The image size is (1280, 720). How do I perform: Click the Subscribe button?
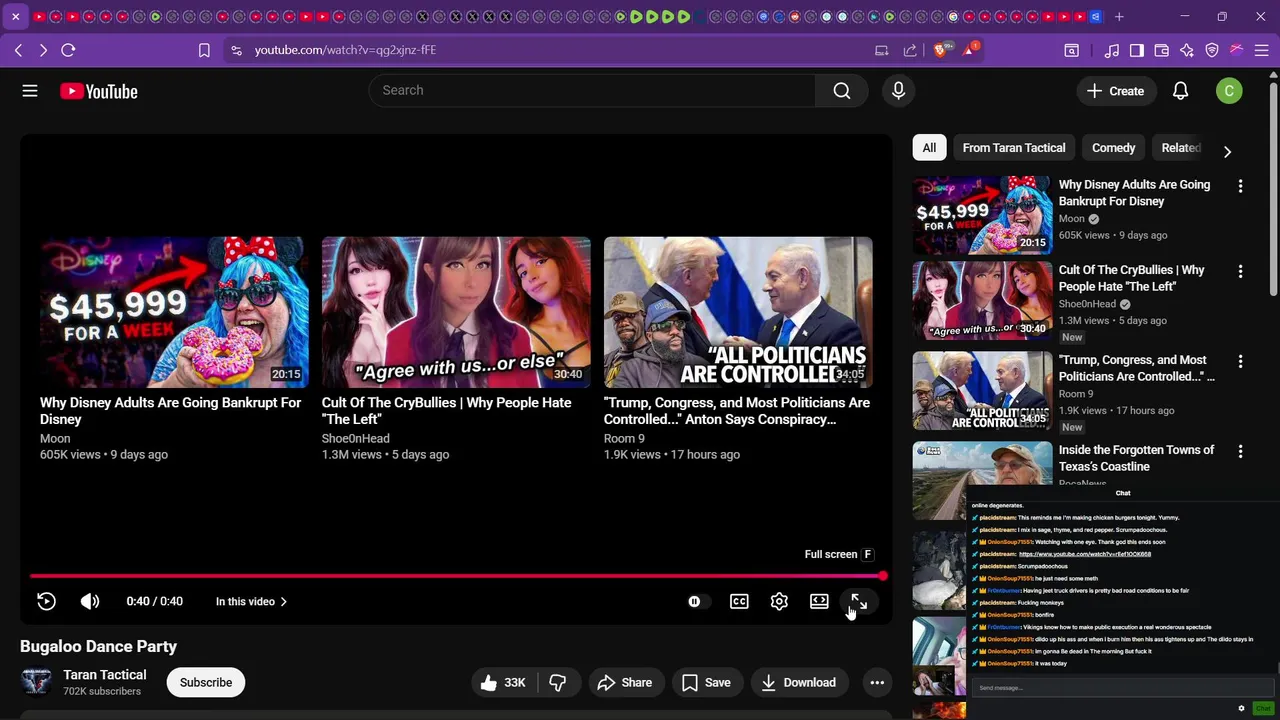[x=206, y=683]
